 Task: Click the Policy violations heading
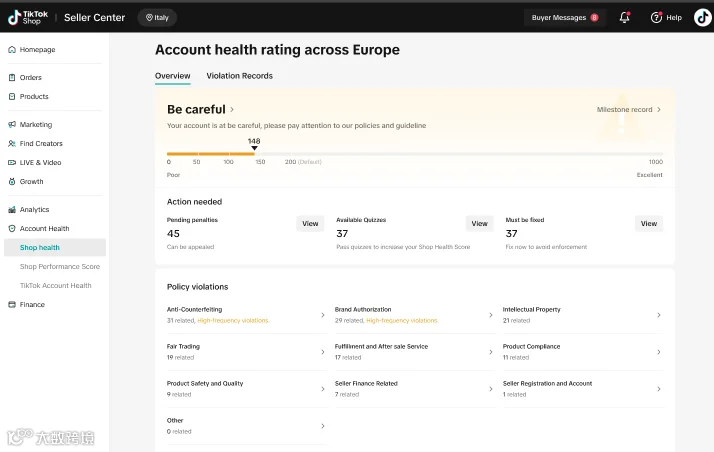click(198, 287)
